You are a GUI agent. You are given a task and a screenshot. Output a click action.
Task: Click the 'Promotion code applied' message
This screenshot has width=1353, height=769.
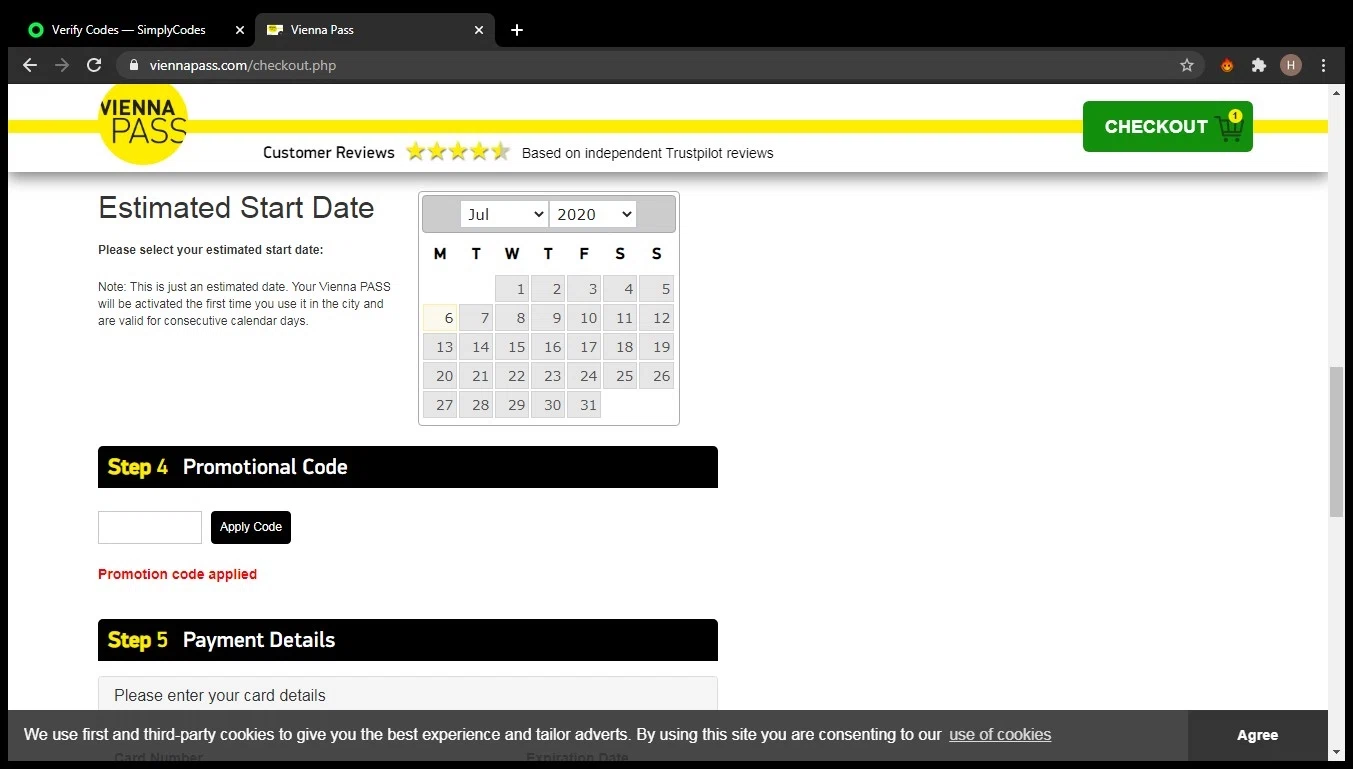point(177,574)
